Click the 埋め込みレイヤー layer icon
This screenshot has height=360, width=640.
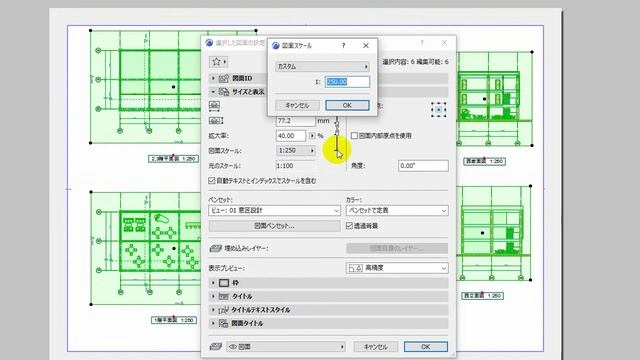coord(215,248)
